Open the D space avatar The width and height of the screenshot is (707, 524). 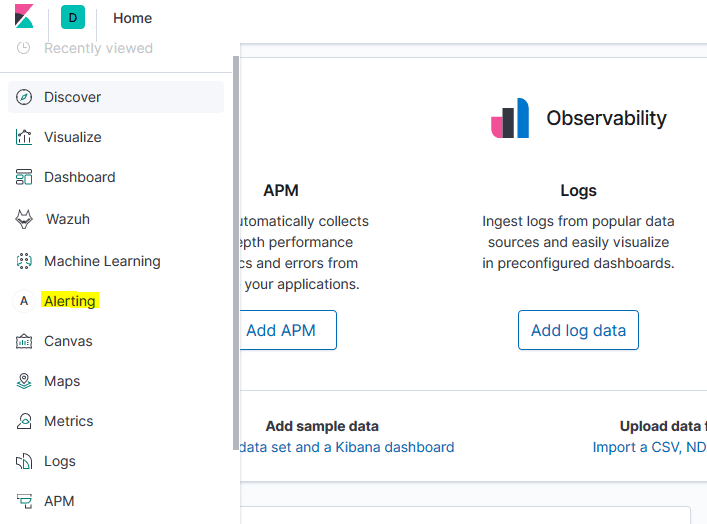(73, 17)
